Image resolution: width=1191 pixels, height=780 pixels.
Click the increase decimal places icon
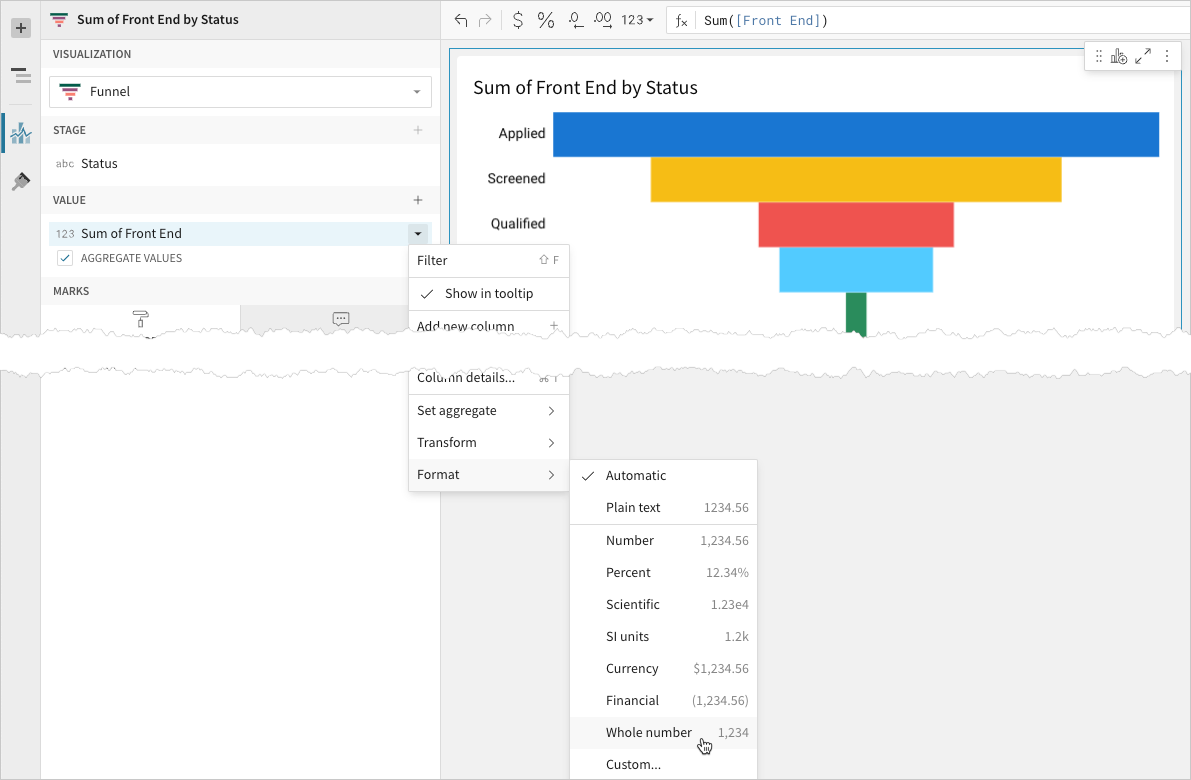603,21
